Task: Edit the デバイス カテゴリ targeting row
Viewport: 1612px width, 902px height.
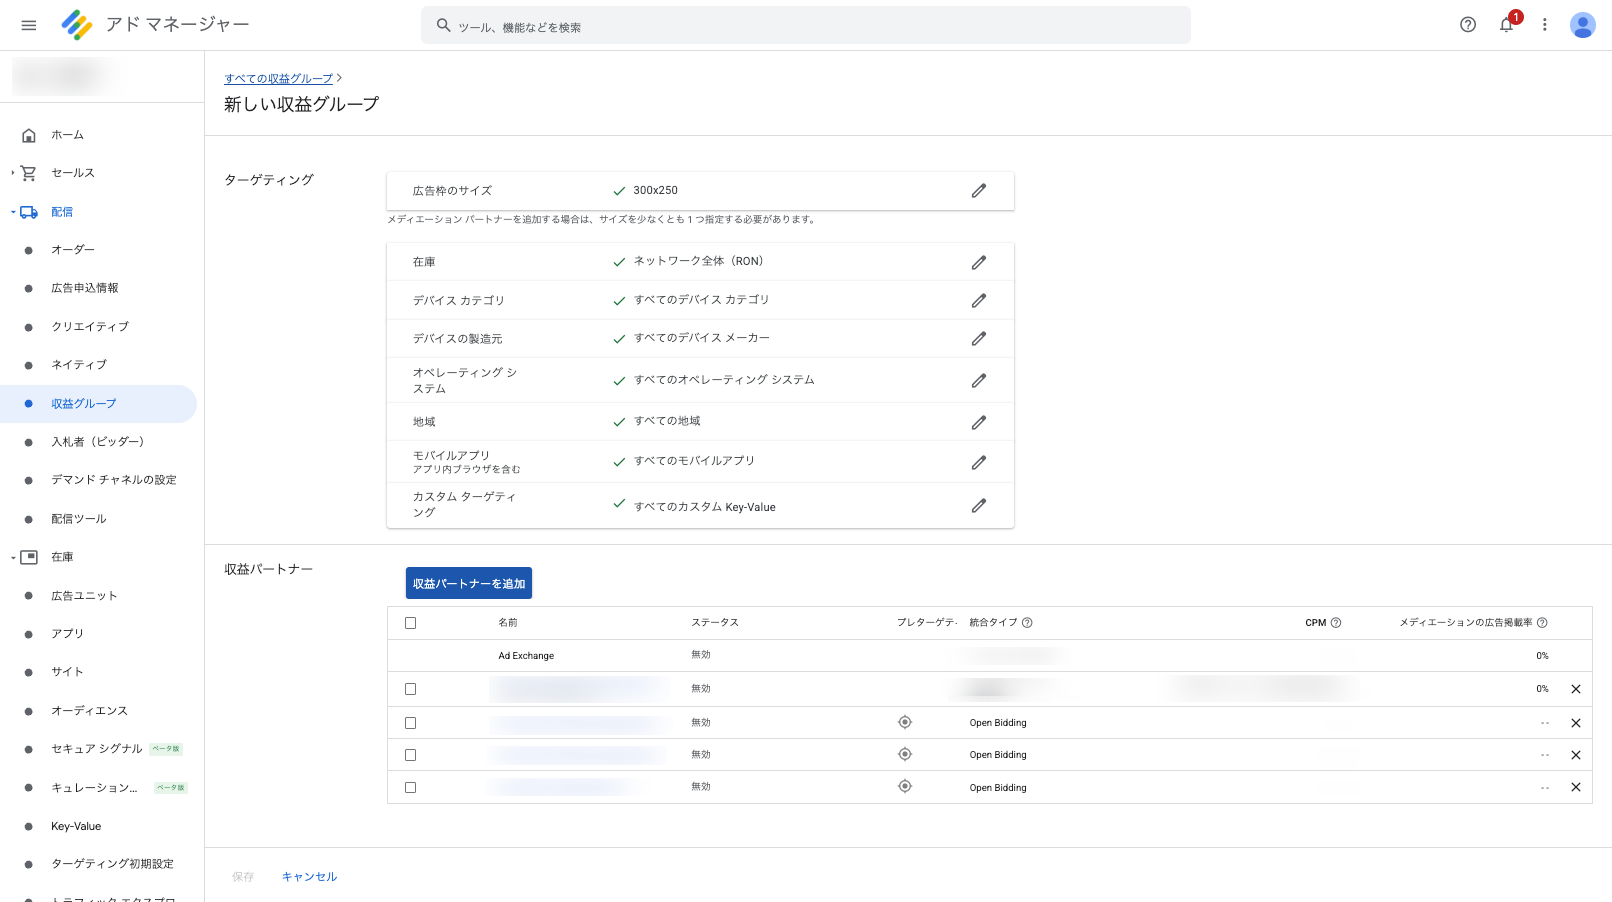Action: tap(979, 300)
